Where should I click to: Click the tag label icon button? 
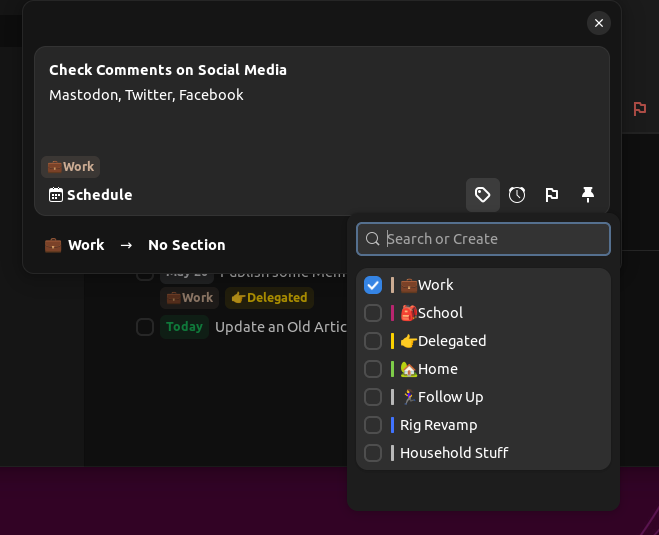click(x=483, y=195)
